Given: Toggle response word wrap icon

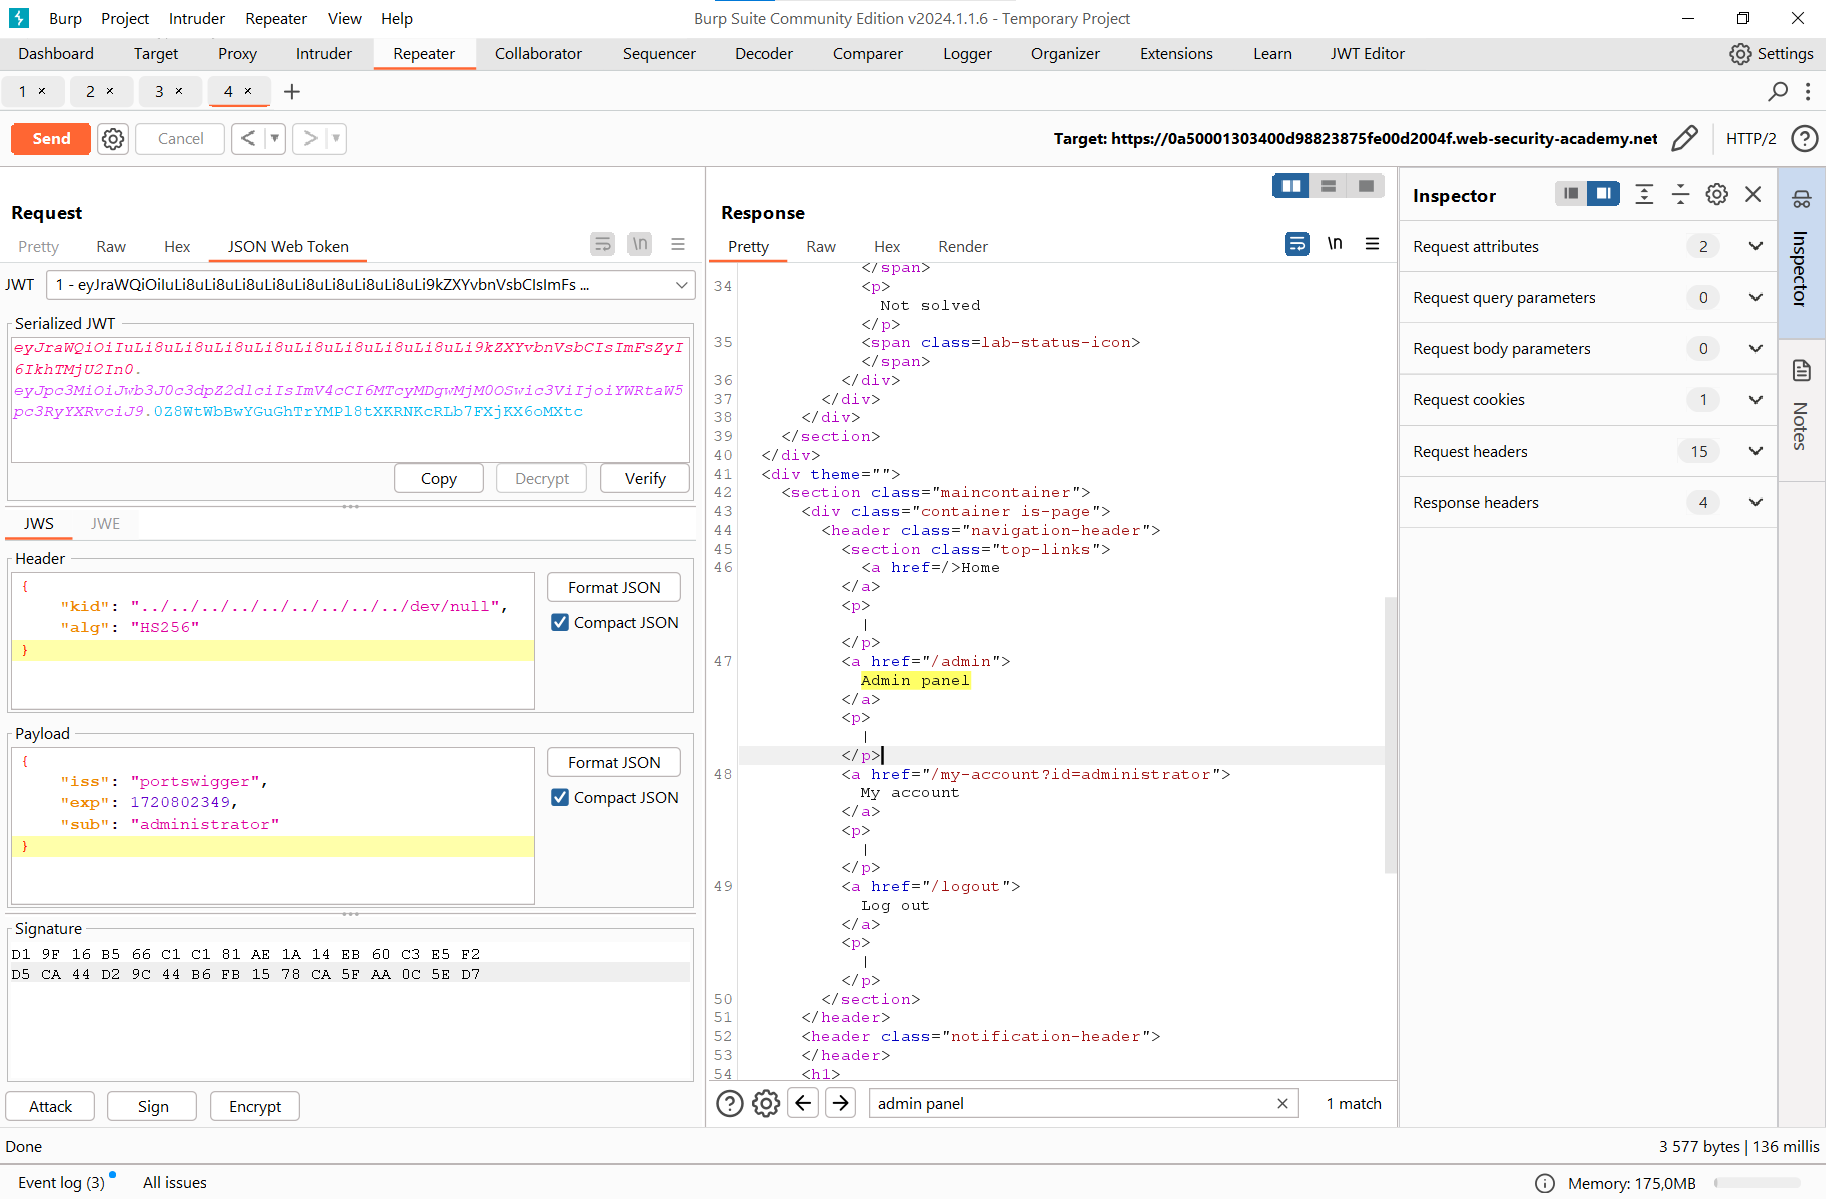Looking at the screenshot, I should [x=1297, y=244].
